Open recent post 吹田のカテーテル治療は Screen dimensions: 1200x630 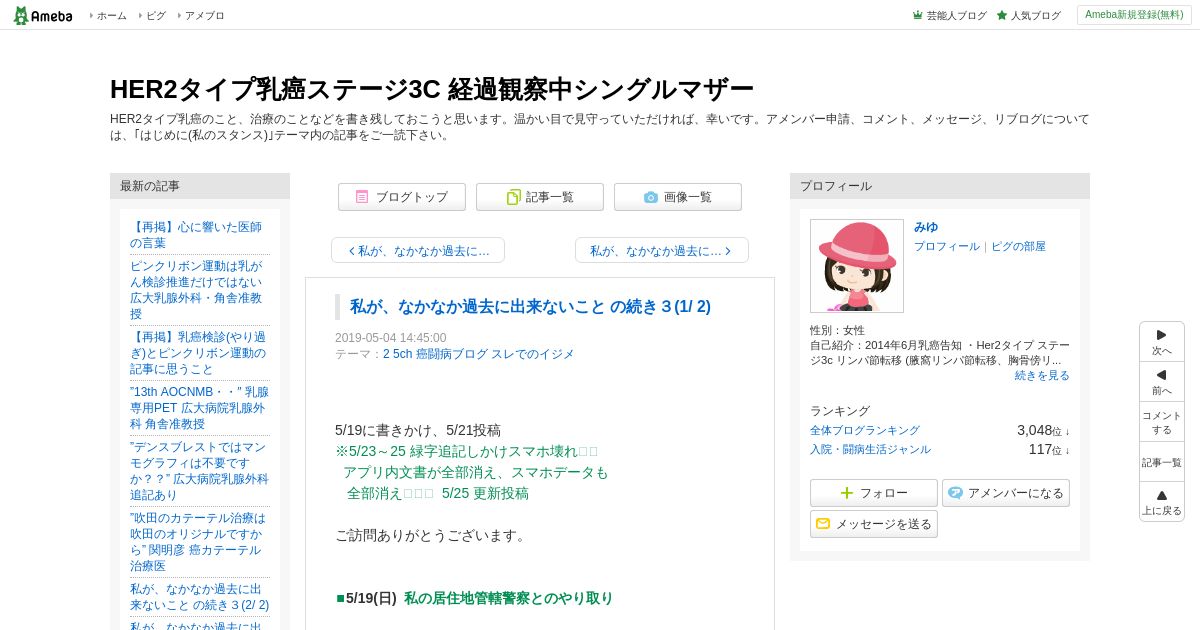(x=198, y=542)
